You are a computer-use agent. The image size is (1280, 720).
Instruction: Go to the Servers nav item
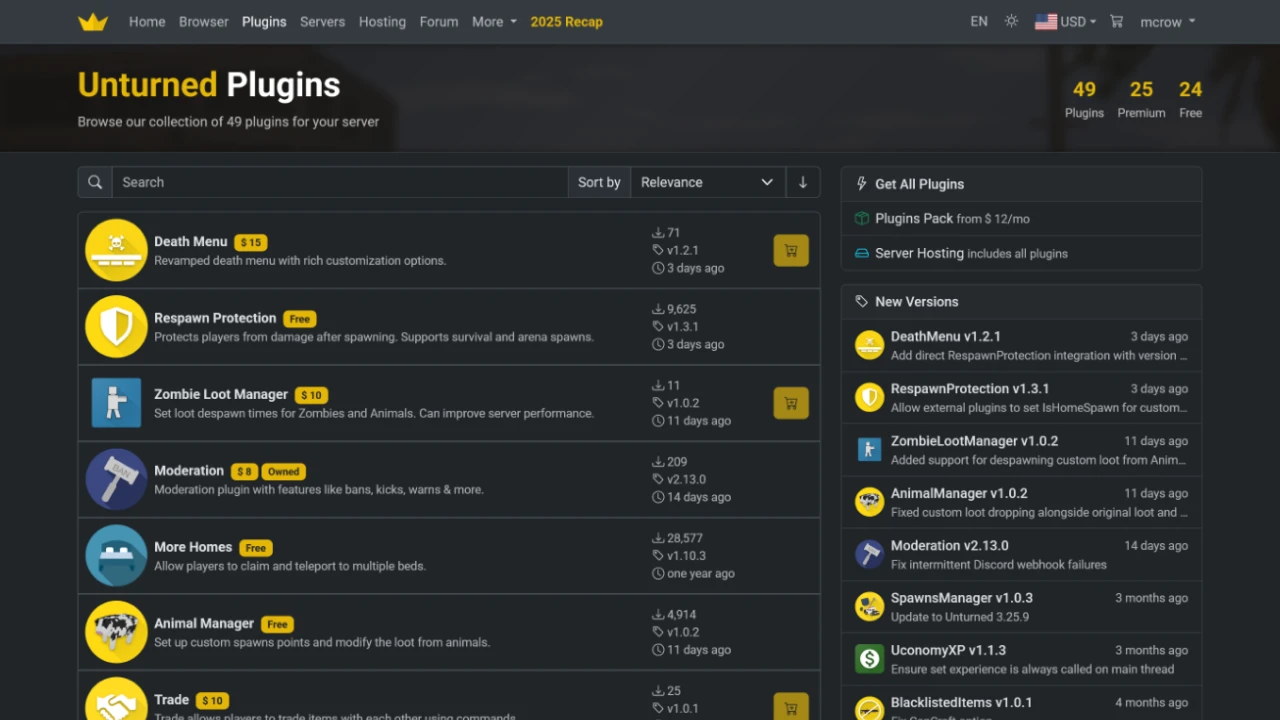[x=322, y=22]
